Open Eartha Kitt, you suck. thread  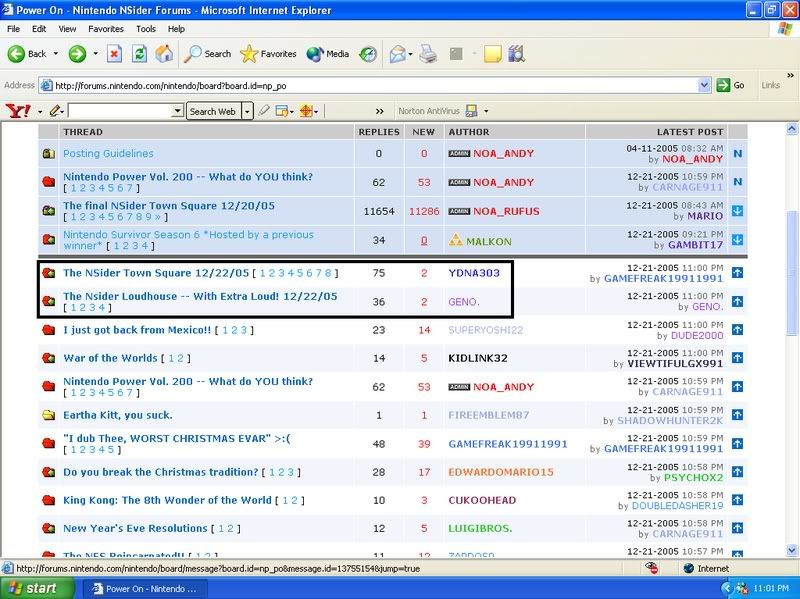pos(117,415)
